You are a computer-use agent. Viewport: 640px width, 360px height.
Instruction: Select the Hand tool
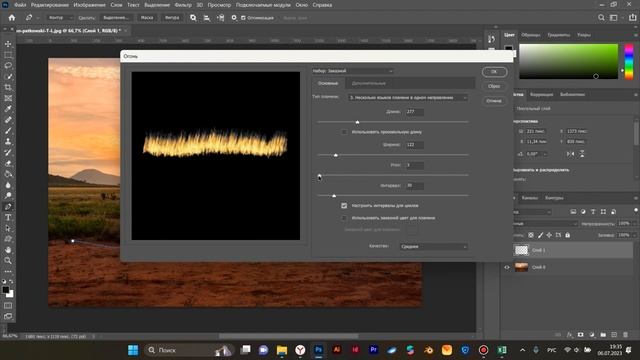click(x=8, y=250)
